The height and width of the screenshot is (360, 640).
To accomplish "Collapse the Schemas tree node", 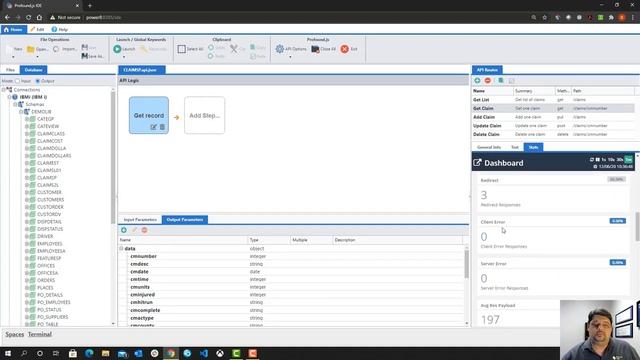I will pos(15,104).
